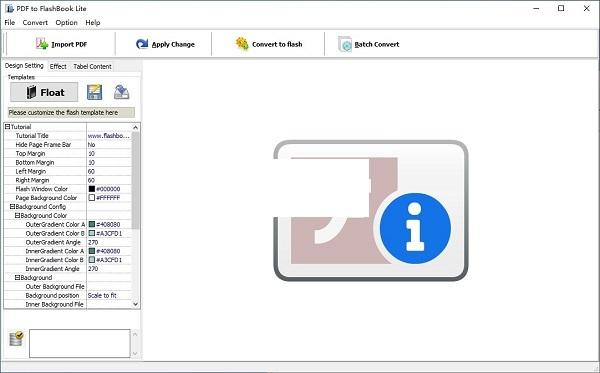Click the OuterGradient Angle value 270
The width and height of the screenshot is (600, 373).
pyautogui.click(x=109, y=242)
